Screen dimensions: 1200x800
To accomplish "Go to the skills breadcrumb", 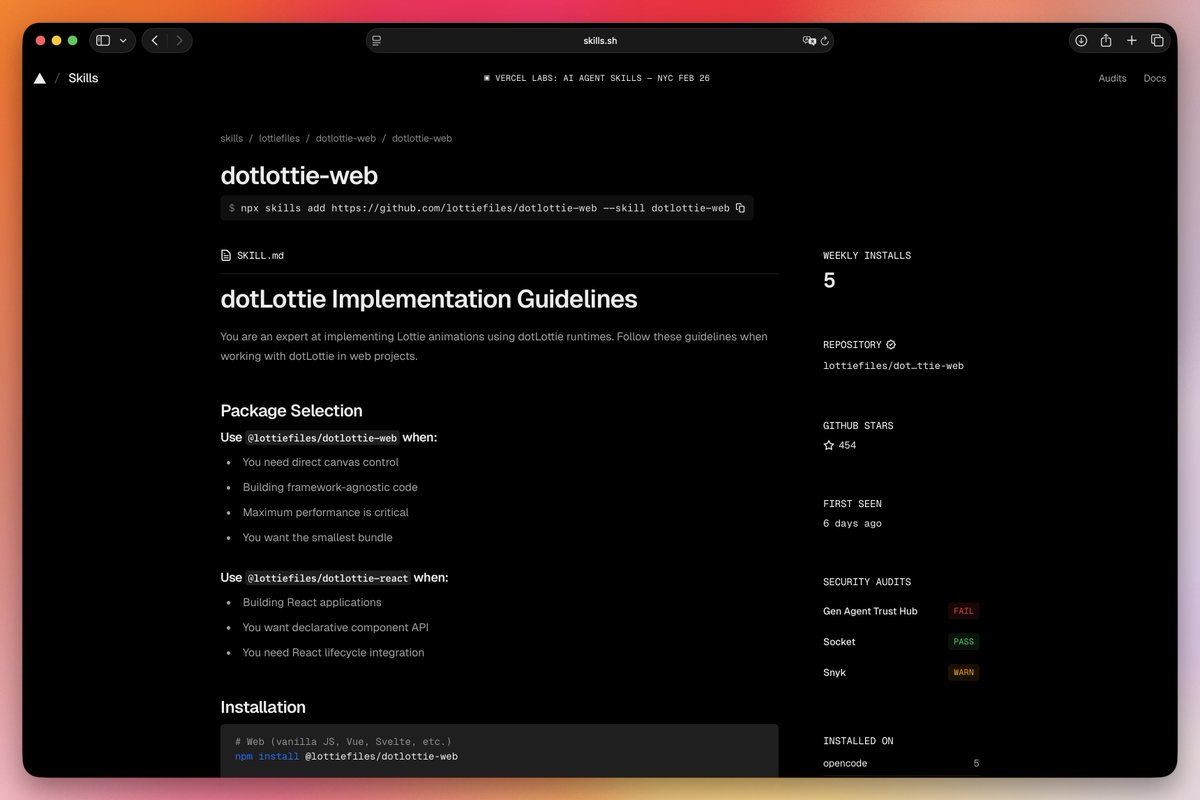I will tap(232, 138).
